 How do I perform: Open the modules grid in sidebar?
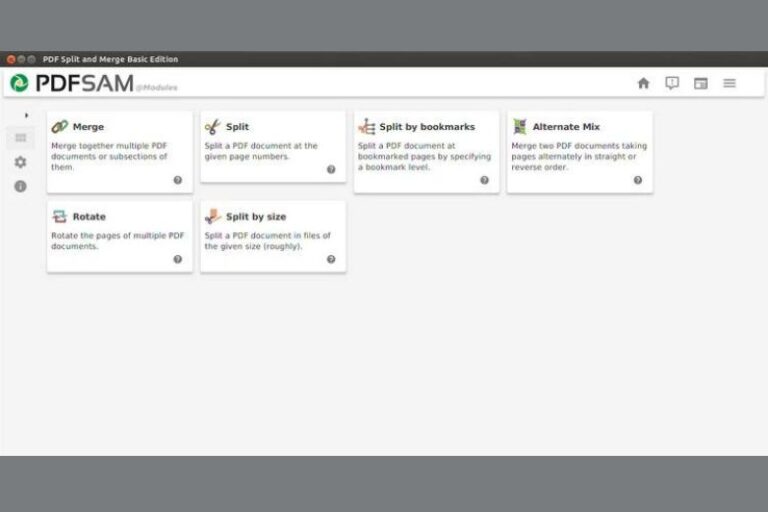(x=20, y=138)
